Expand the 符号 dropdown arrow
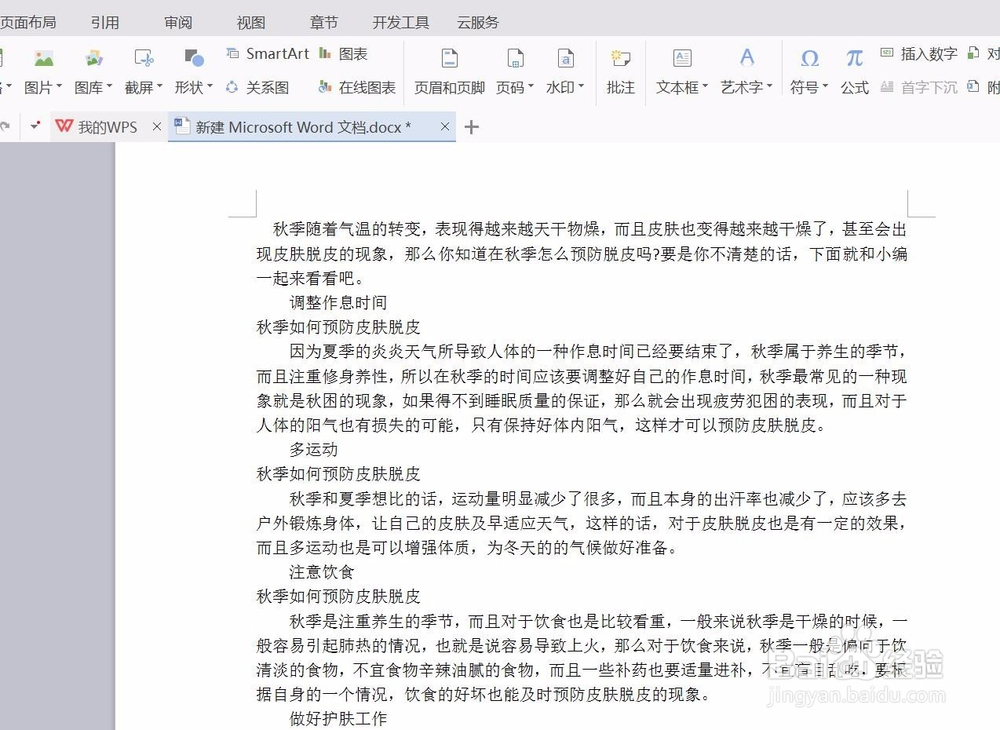The image size is (1000, 730). pos(825,85)
